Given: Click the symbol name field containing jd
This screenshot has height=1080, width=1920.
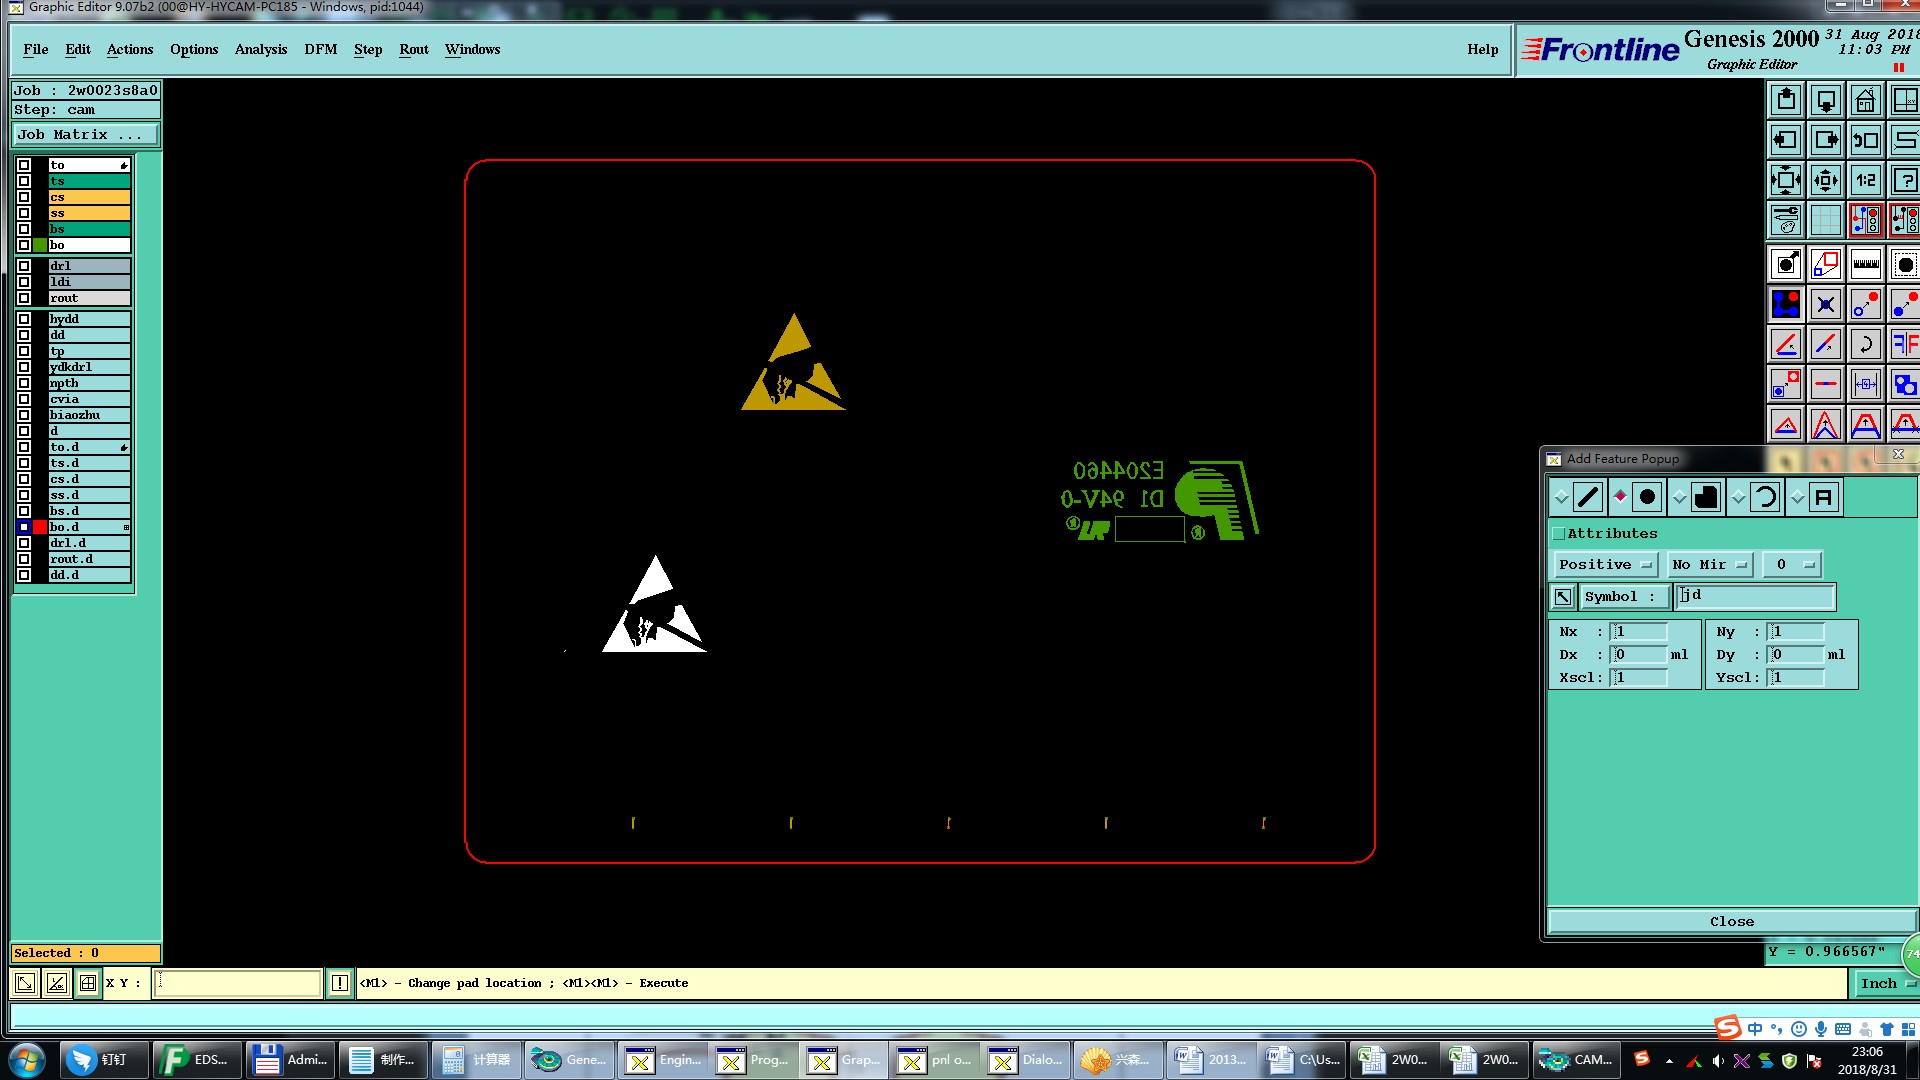Looking at the screenshot, I should click(x=1755, y=597).
